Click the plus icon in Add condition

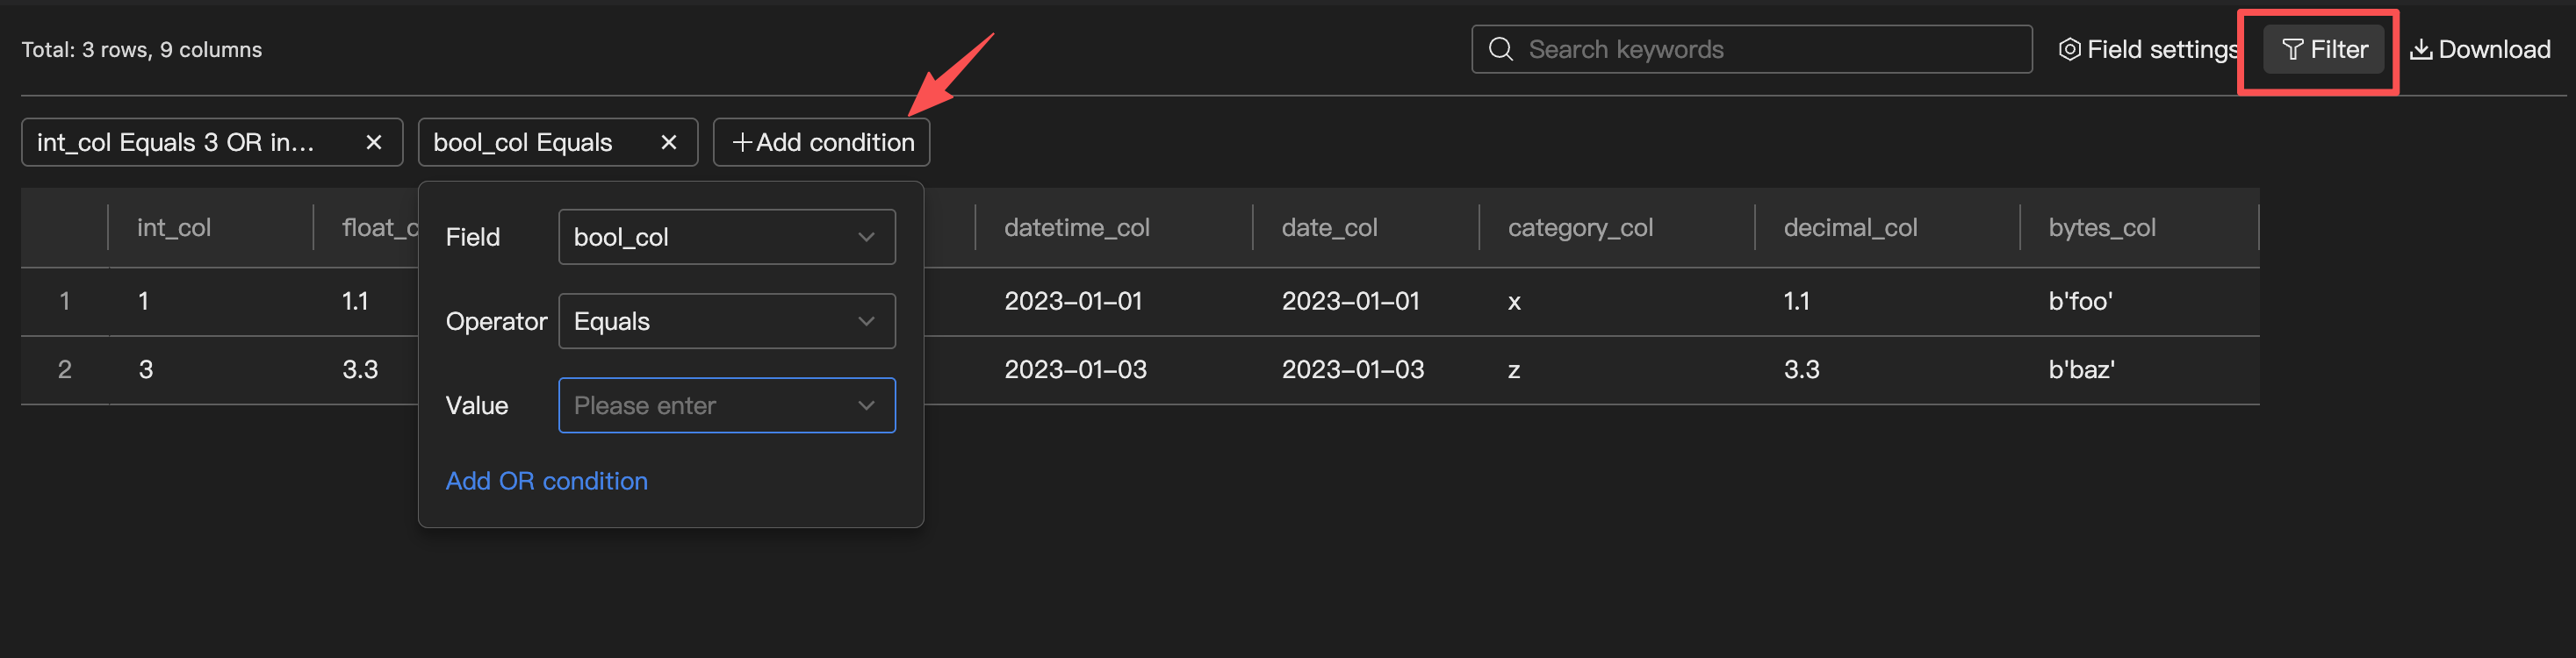pos(741,142)
